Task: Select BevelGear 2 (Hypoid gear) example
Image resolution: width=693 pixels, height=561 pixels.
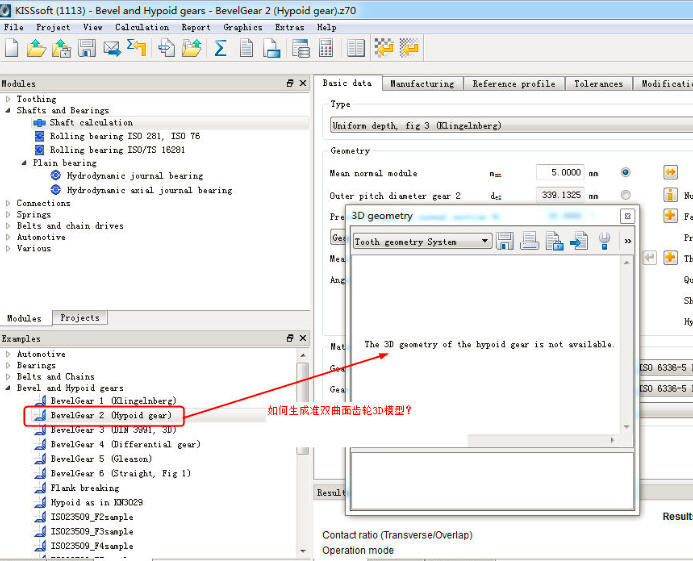Action: tap(110, 416)
